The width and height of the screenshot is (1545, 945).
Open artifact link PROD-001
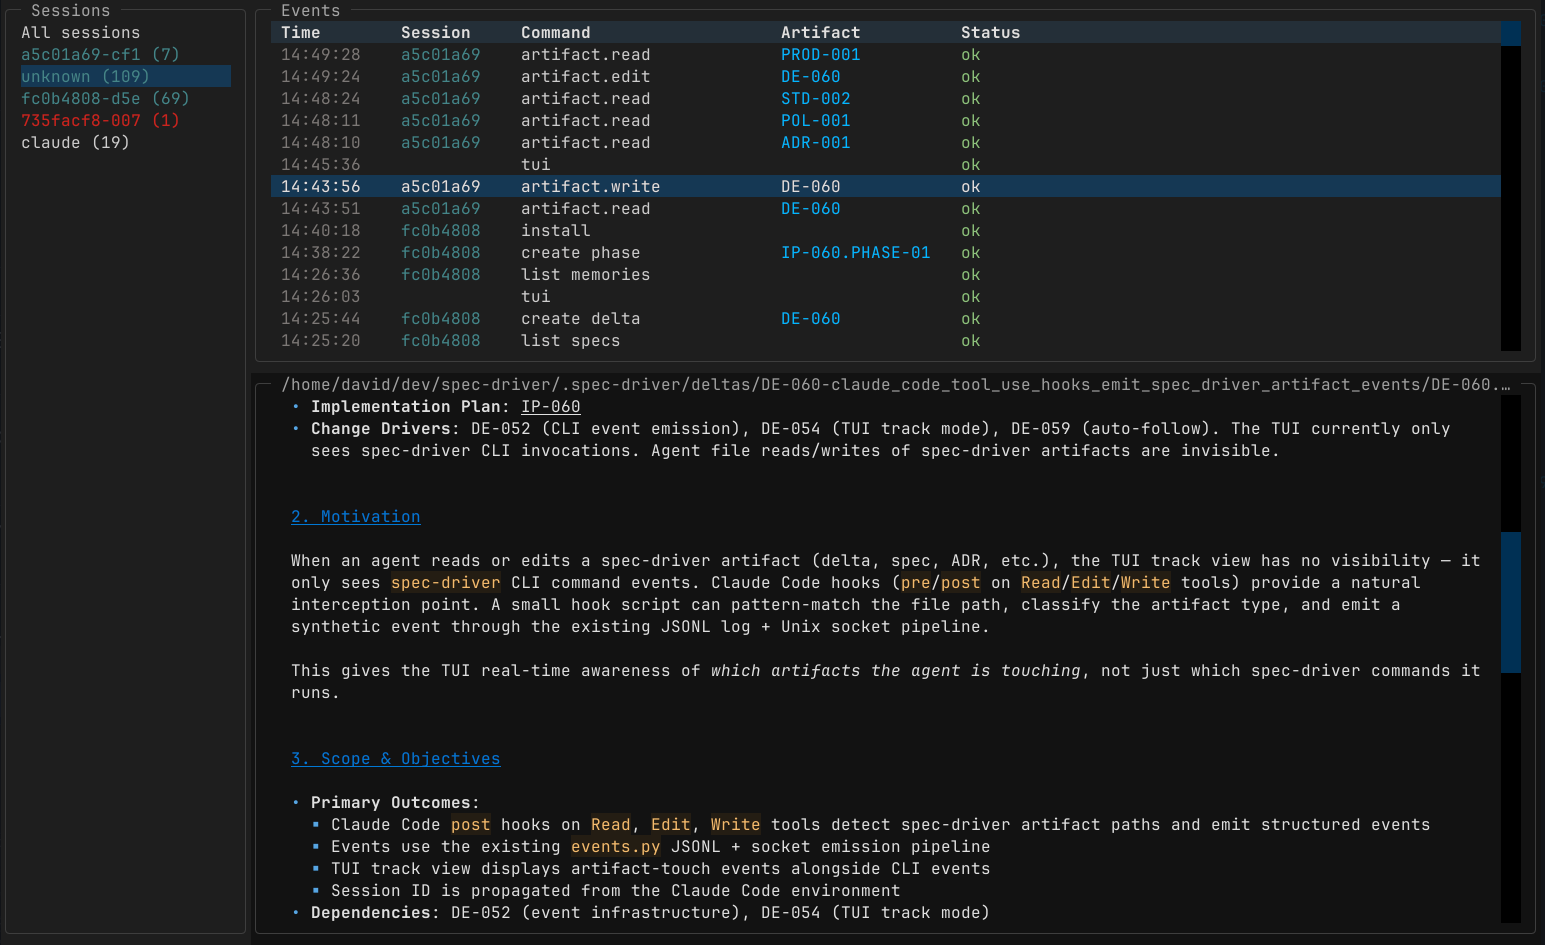820,55
